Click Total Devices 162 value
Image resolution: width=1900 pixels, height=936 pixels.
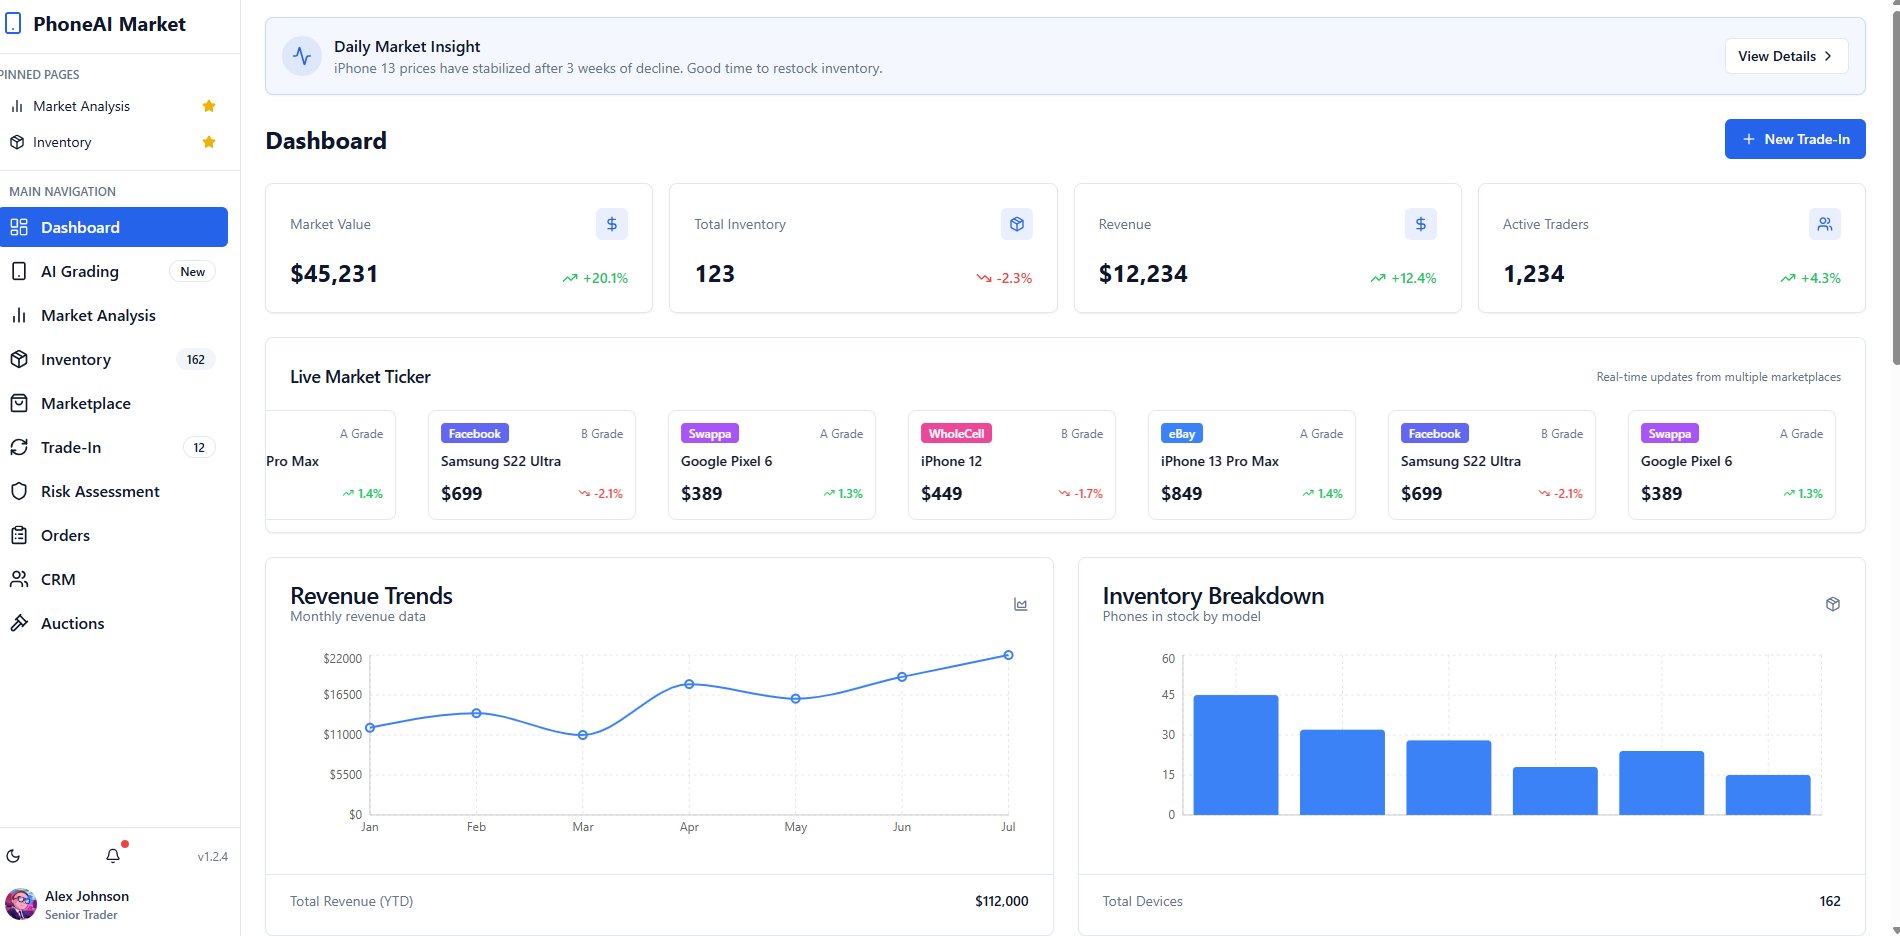coord(1830,901)
